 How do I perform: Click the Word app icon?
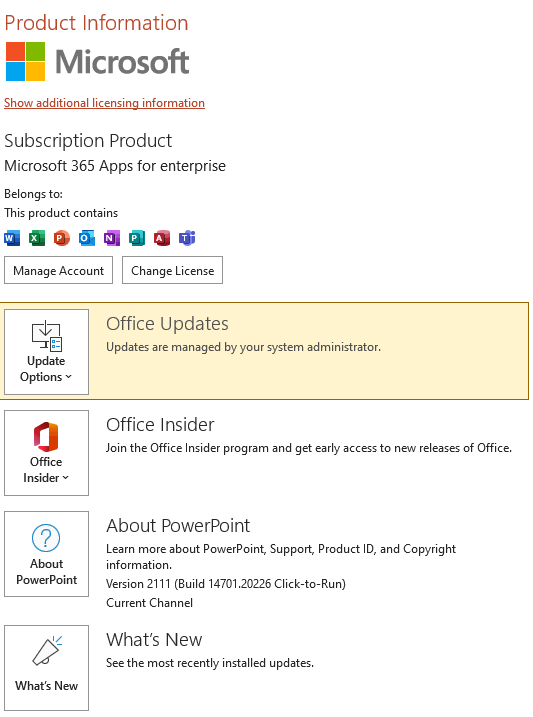(x=12, y=238)
